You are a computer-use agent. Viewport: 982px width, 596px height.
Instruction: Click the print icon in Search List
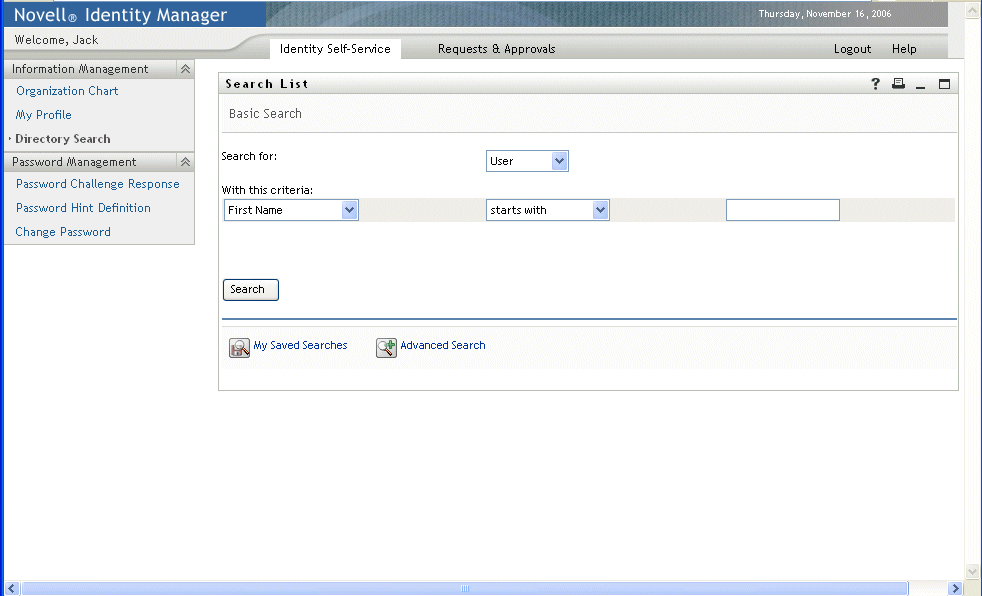tap(898, 84)
